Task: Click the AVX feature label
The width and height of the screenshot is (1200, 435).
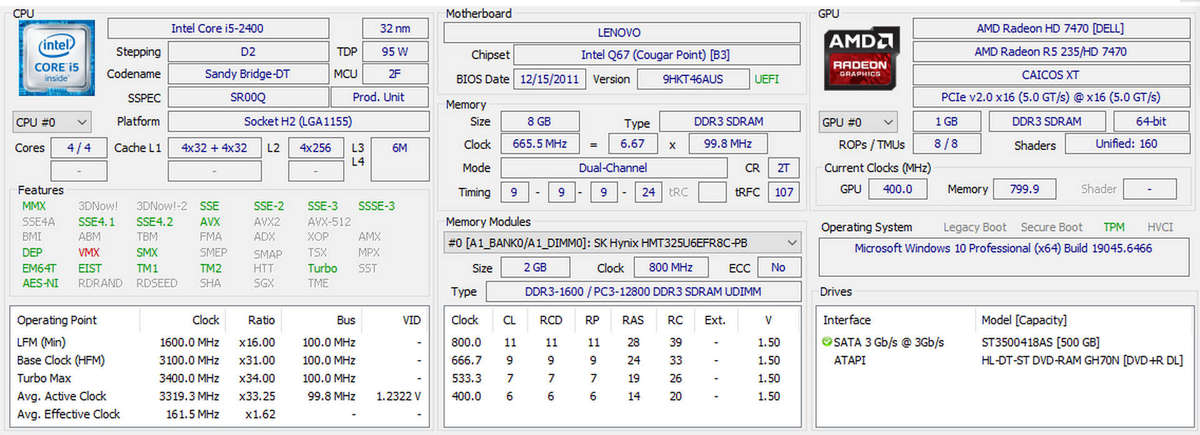Action: click(210, 222)
